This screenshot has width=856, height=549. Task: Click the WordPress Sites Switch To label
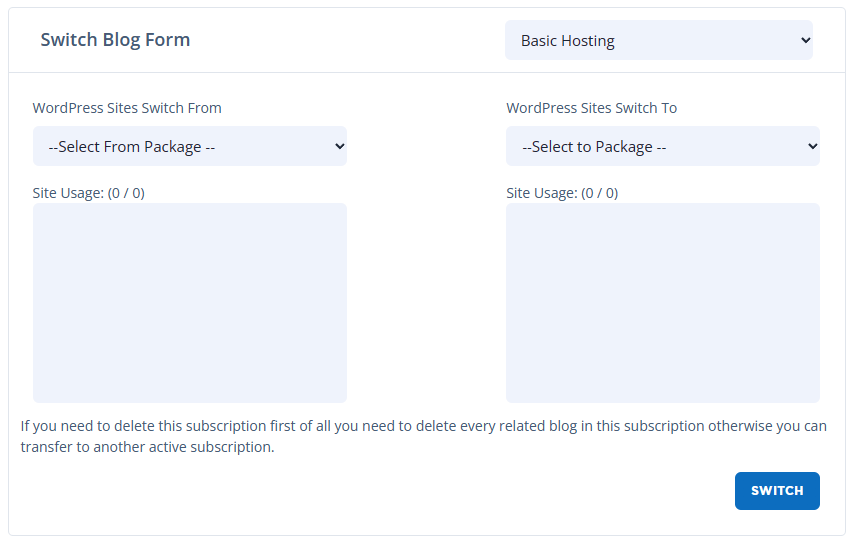click(591, 108)
